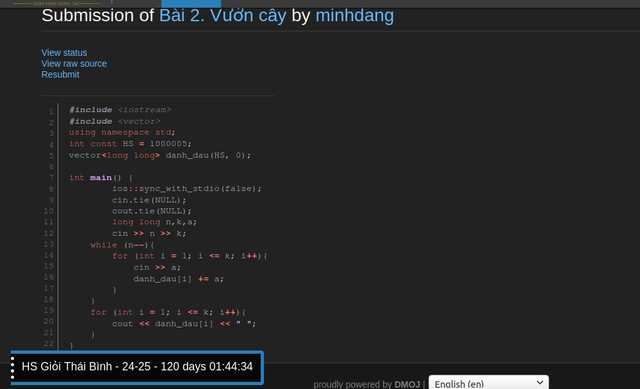The height and width of the screenshot is (389, 640).
Task: Open the HS Giỏi Thái Bình contest timer banner
Action: 137,367
